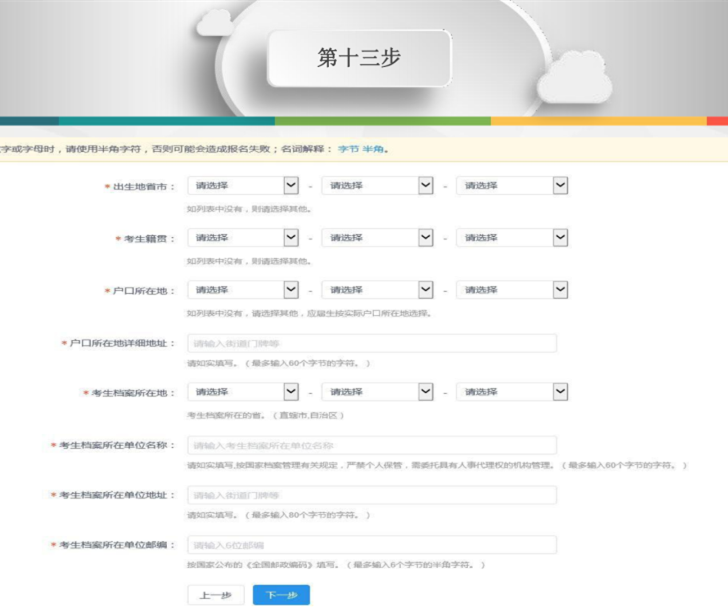Click the 上一步 button
Image resolution: width=728 pixels, height=607 pixels.
216,595
